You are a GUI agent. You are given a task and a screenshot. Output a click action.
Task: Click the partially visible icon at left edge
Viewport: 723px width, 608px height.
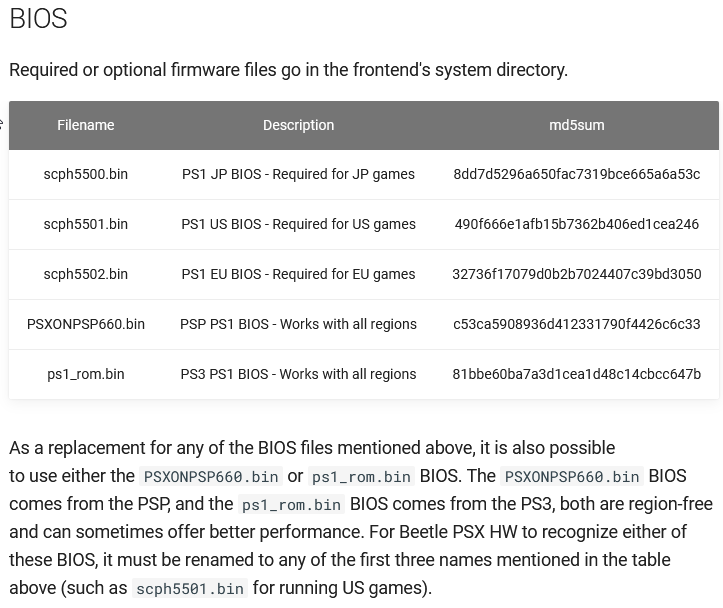pos(1,124)
